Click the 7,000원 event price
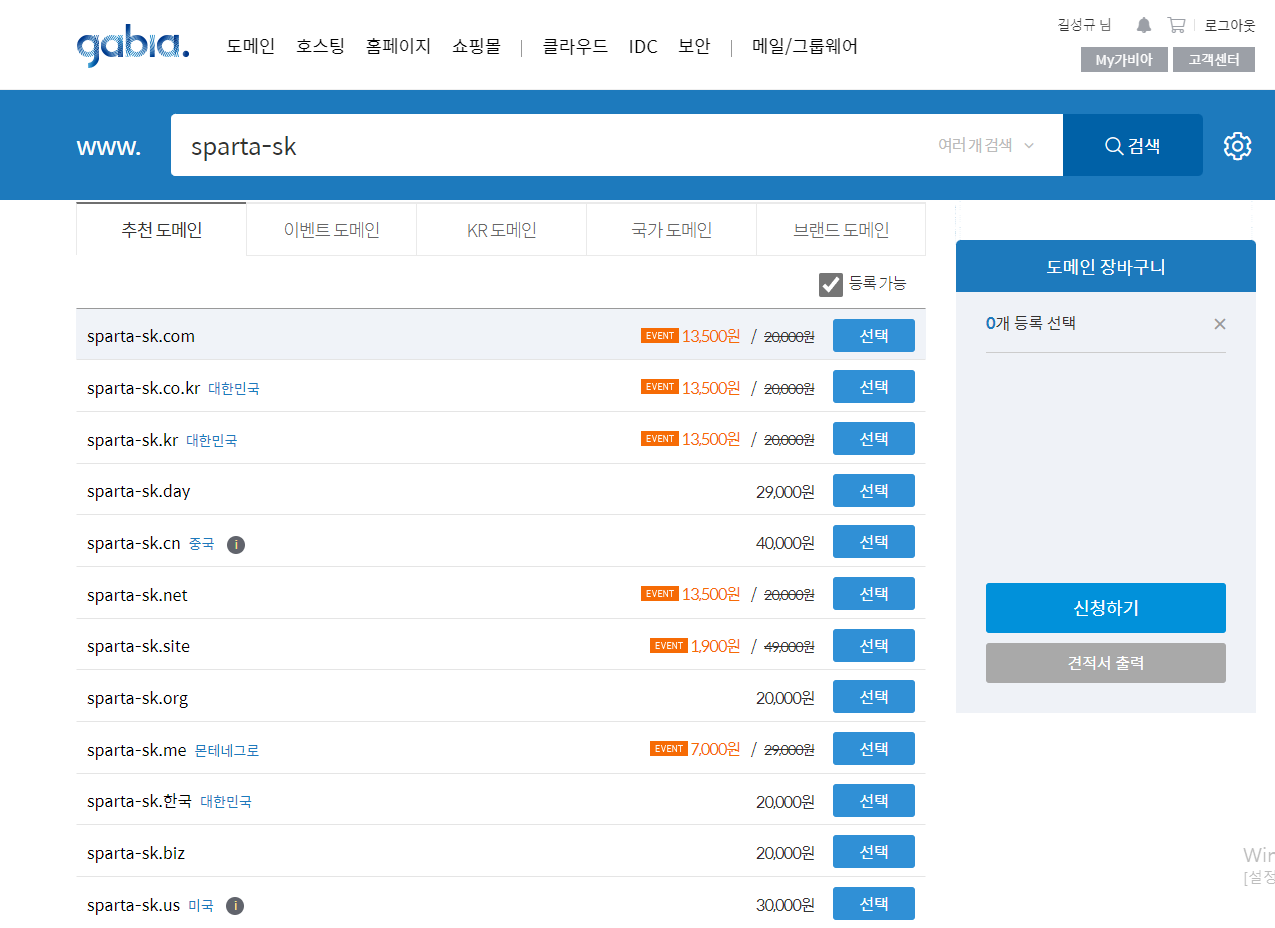The width and height of the screenshot is (1275, 928). tap(716, 749)
